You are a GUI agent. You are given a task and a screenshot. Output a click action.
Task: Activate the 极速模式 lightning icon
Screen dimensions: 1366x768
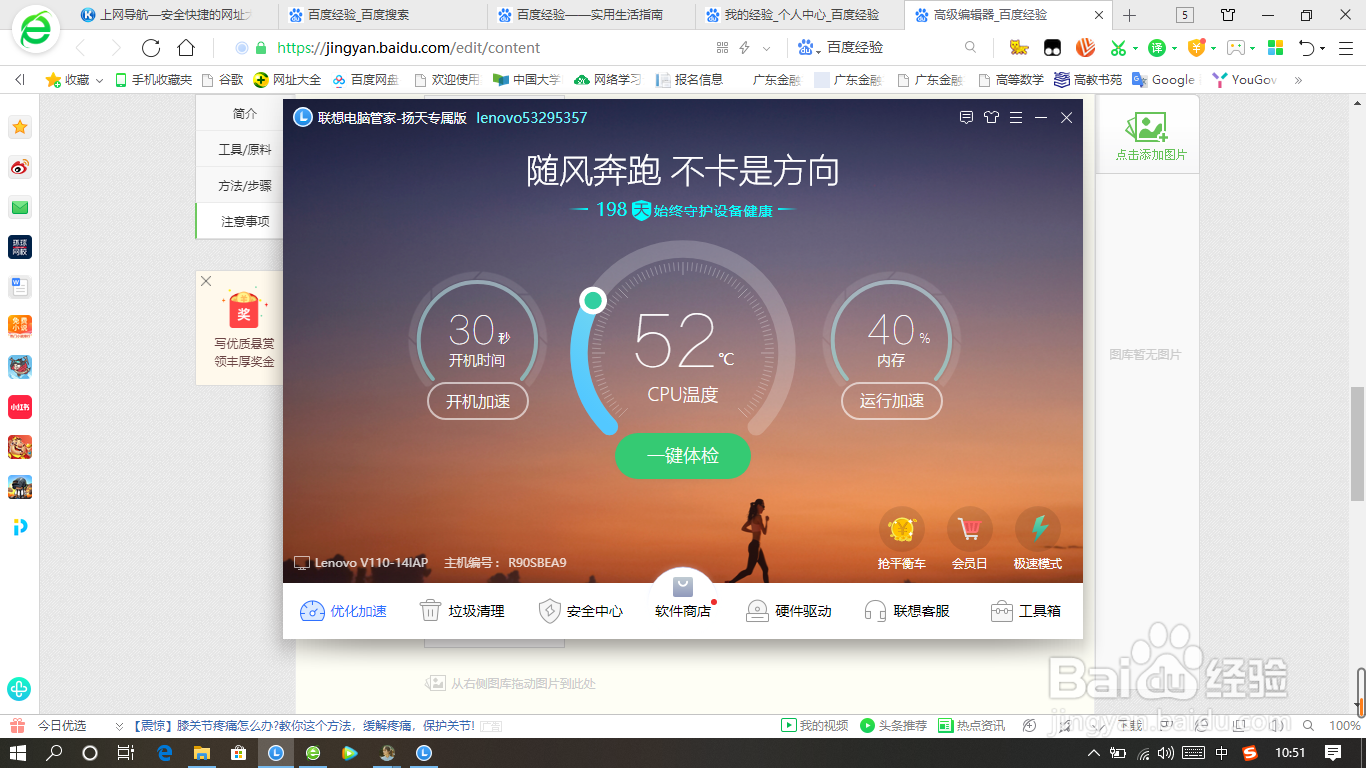(1038, 529)
